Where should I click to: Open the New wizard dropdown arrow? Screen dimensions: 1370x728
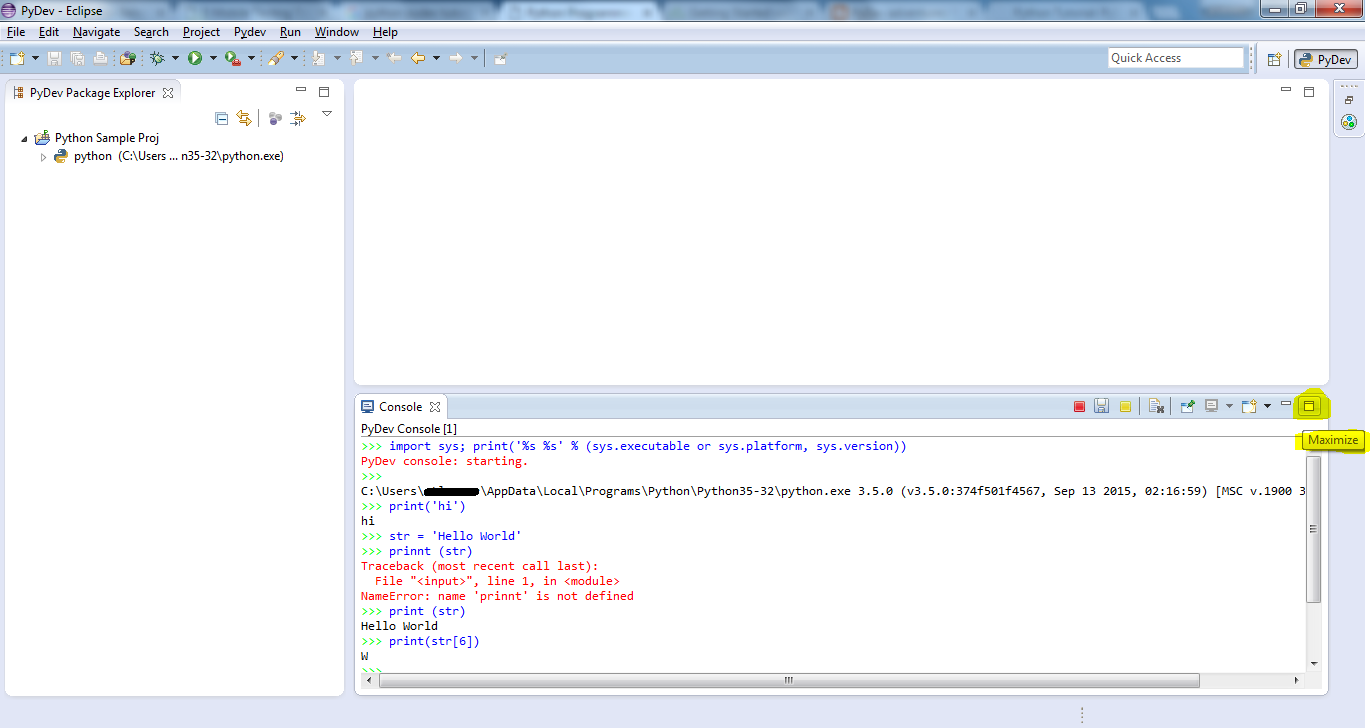click(35, 58)
